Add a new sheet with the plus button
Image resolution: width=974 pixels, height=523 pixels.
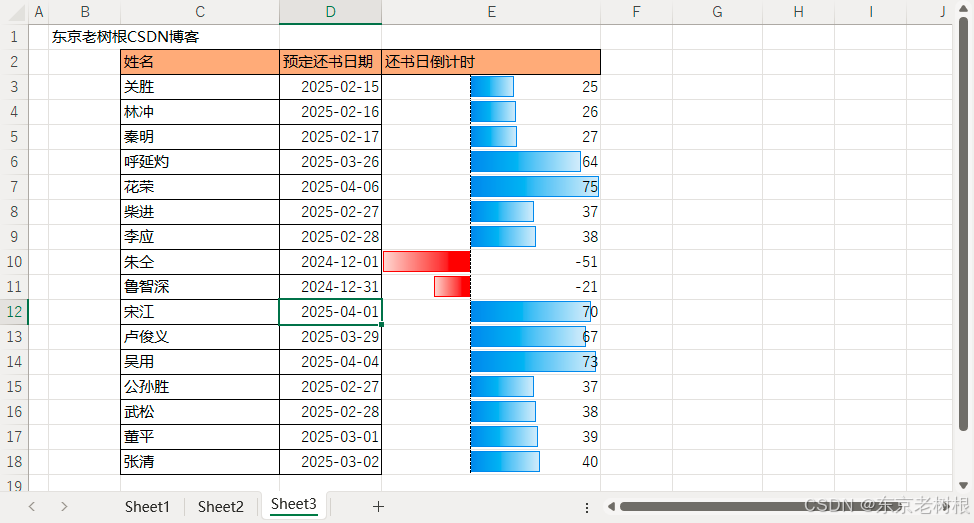(x=378, y=507)
